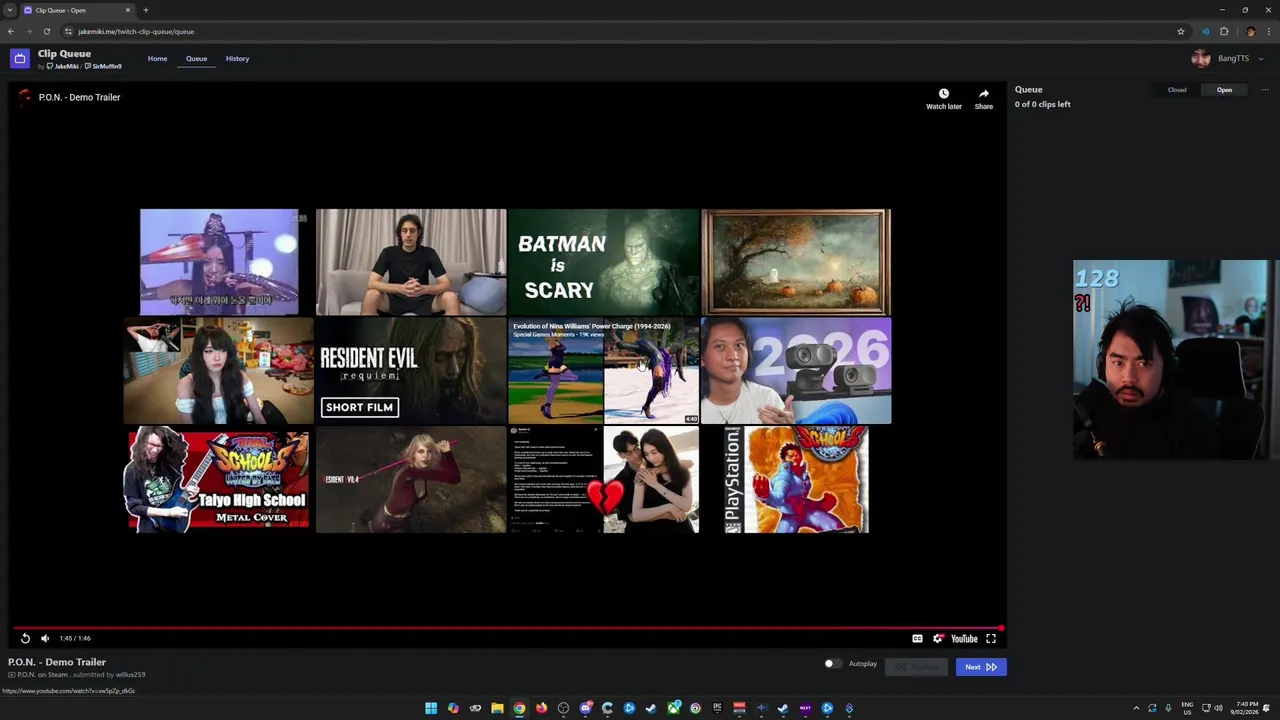Open YouTube player settings gear
1280x720 pixels.
938,638
